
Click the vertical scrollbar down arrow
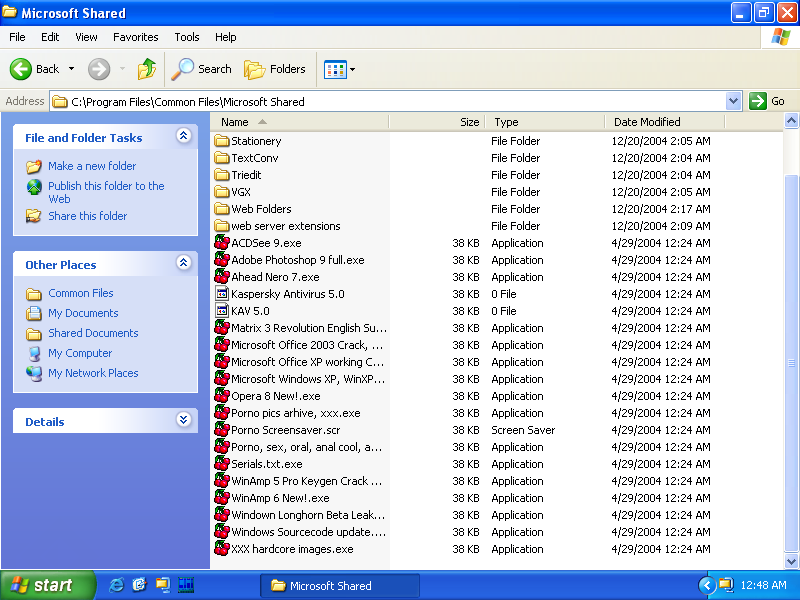tap(791, 561)
